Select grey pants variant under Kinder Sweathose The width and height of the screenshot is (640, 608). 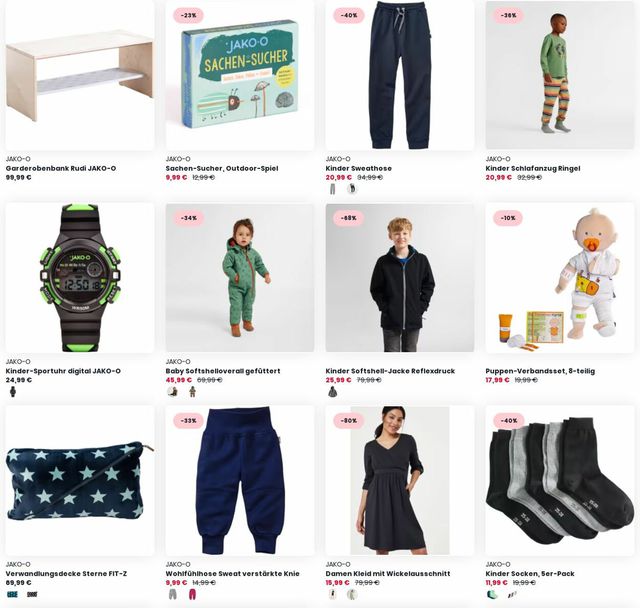coord(333,189)
